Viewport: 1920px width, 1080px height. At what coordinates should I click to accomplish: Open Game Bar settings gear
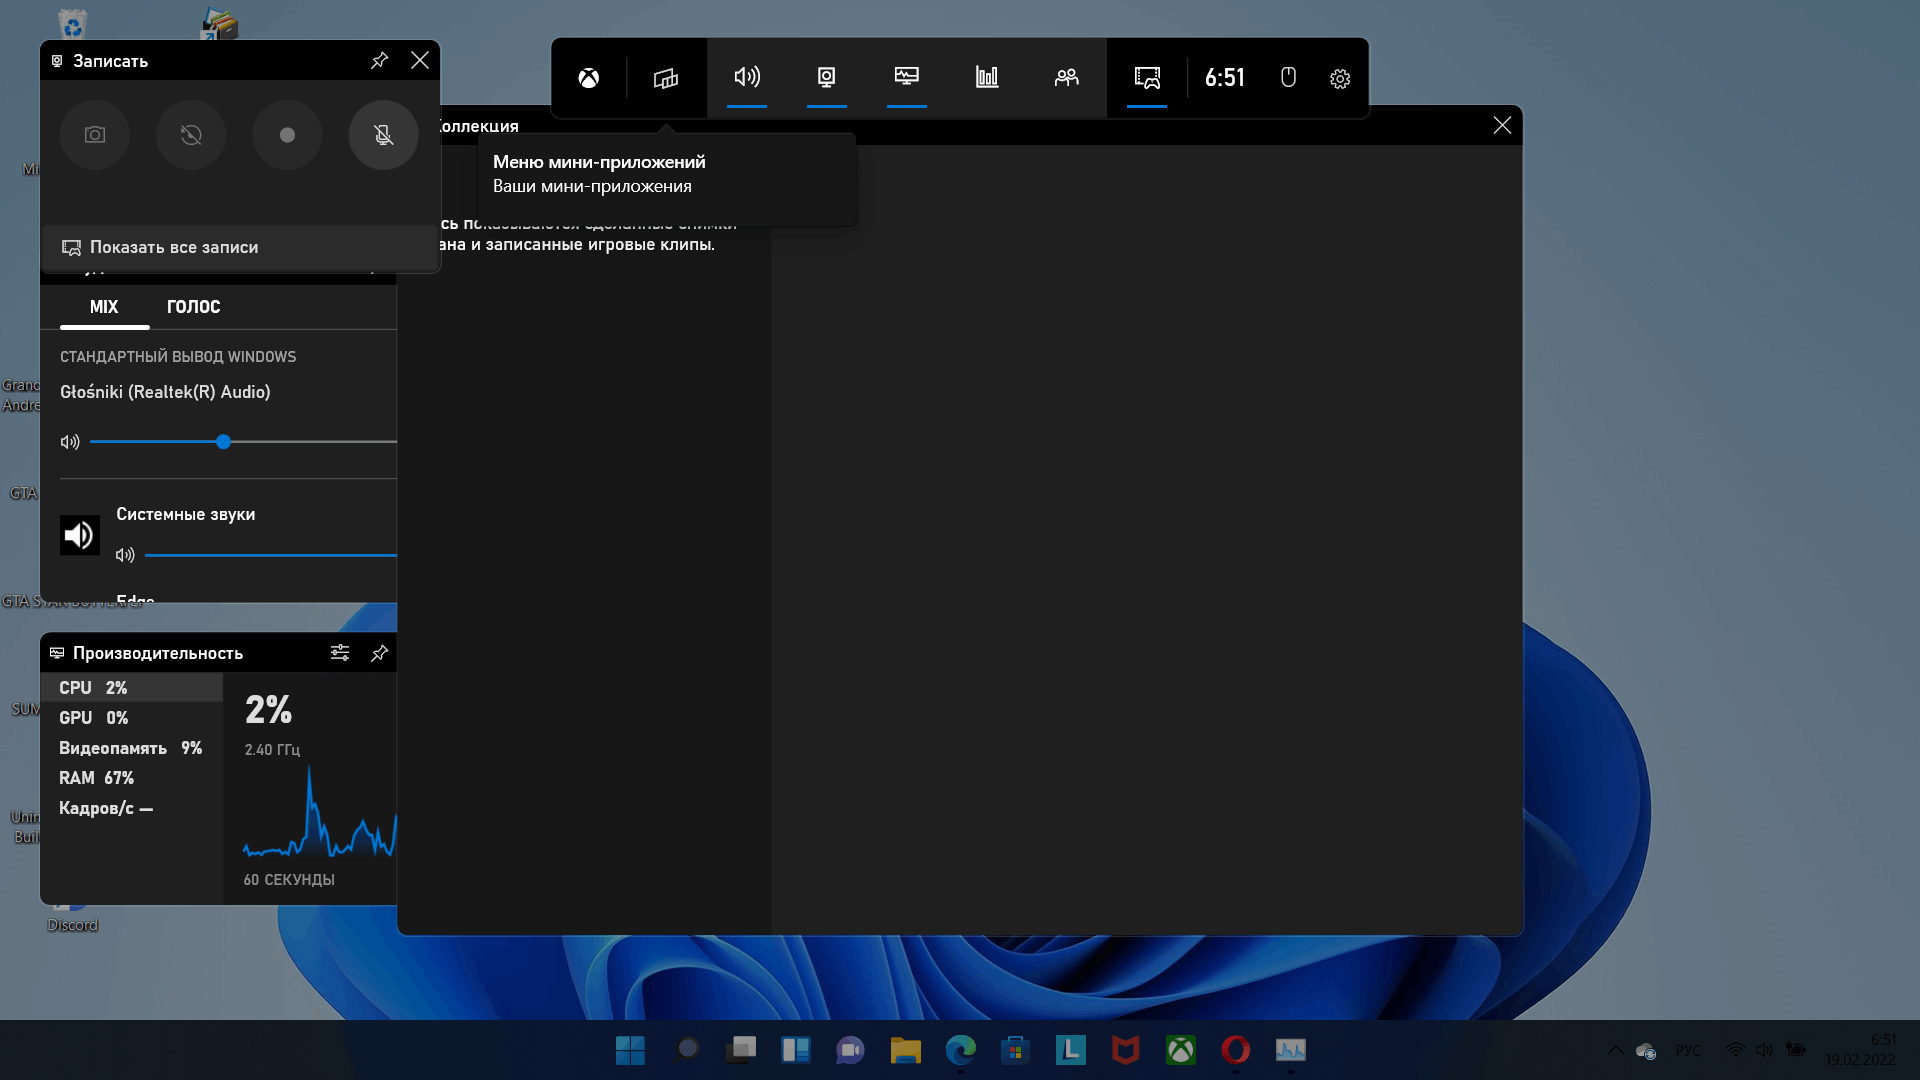tap(1340, 79)
